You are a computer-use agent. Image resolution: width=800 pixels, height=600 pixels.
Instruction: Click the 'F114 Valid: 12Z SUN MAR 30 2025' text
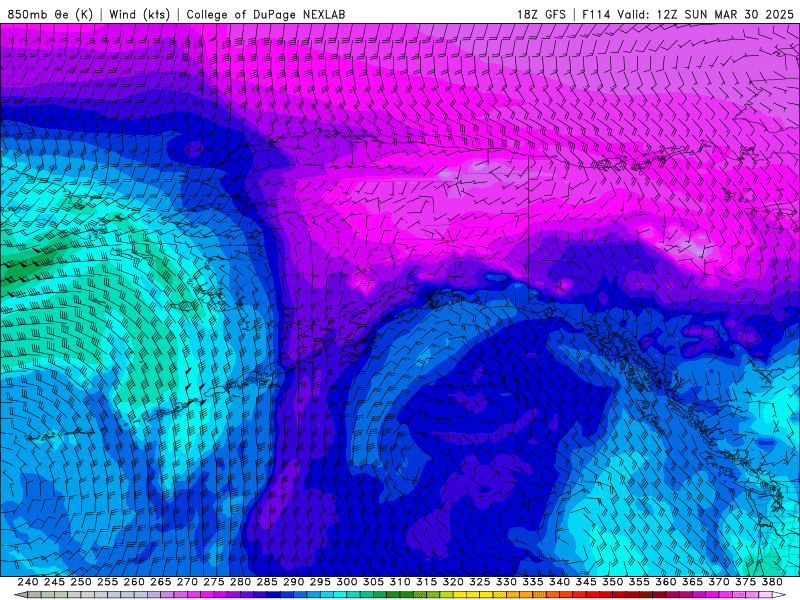(688, 14)
